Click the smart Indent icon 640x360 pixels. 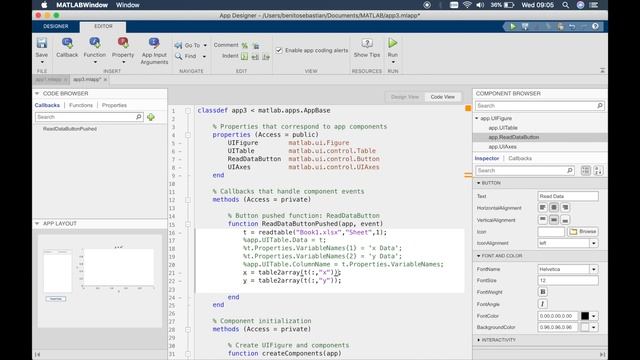click(x=244, y=56)
